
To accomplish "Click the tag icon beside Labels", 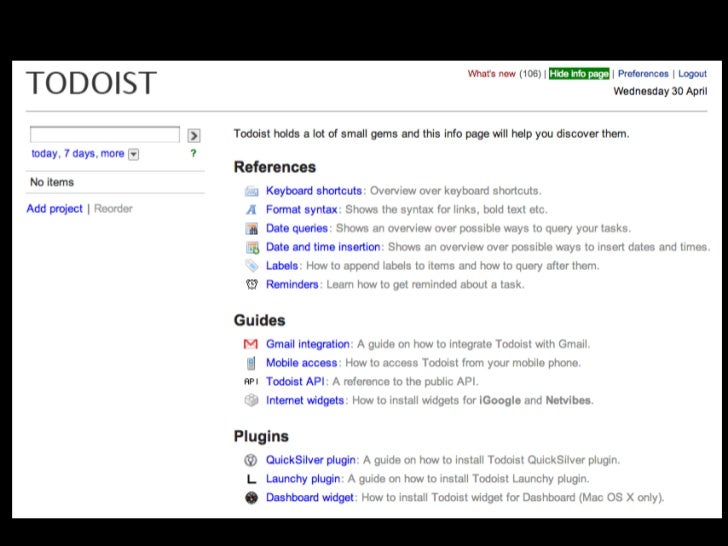I will click(252, 266).
